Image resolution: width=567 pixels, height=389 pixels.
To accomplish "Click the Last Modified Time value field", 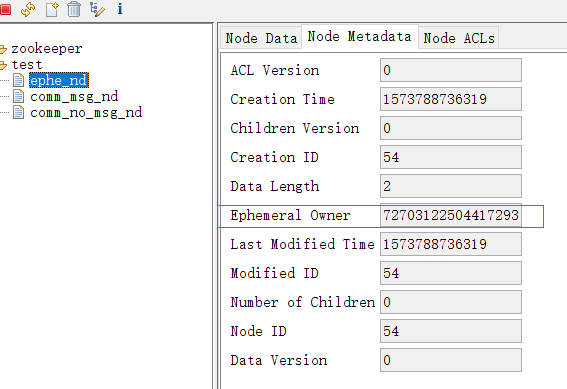I will (451, 244).
